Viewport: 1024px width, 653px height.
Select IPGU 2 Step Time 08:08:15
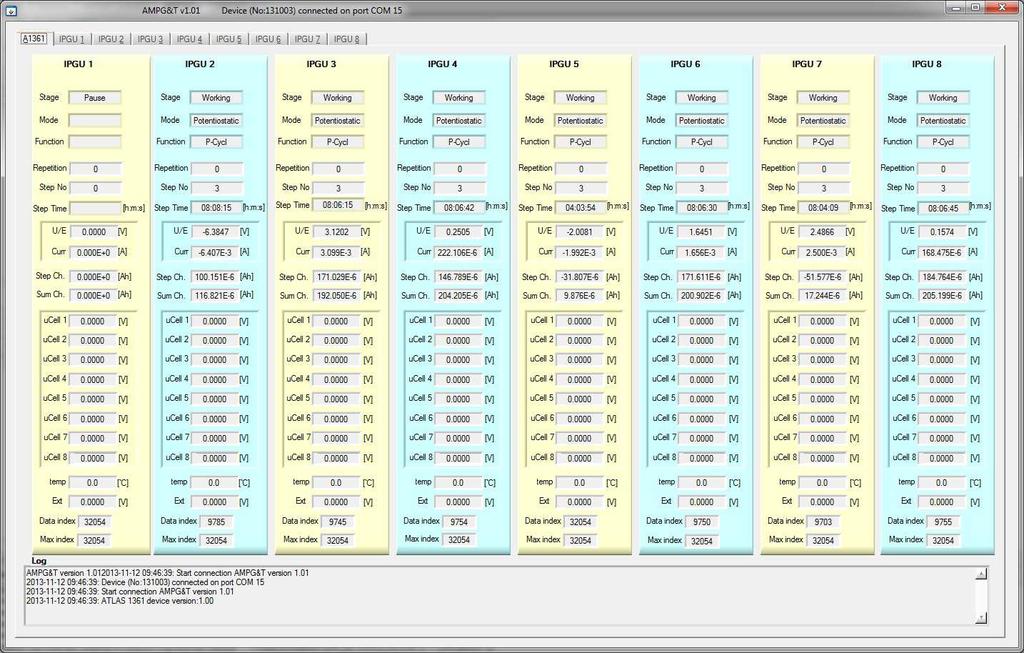(x=216, y=208)
